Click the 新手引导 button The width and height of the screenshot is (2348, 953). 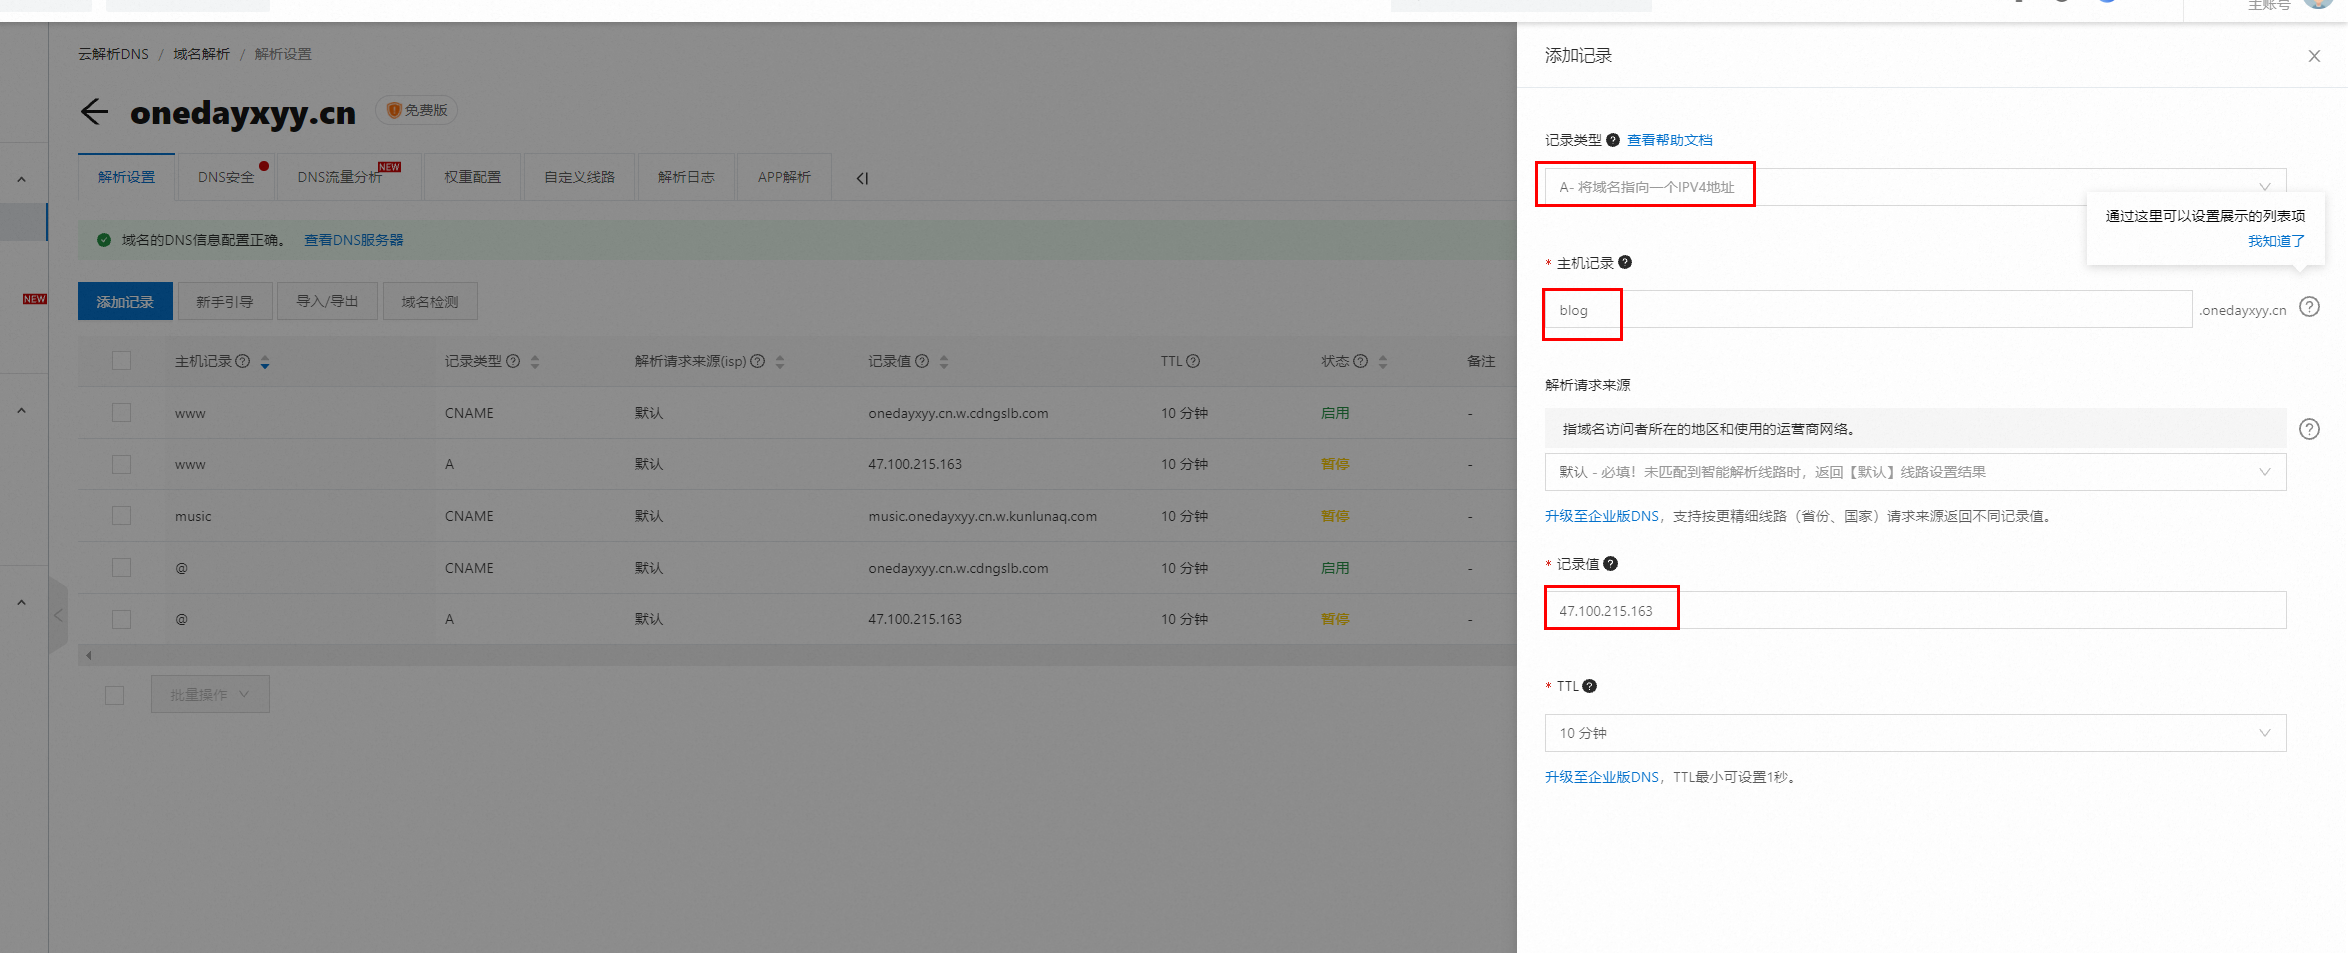[x=225, y=301]
